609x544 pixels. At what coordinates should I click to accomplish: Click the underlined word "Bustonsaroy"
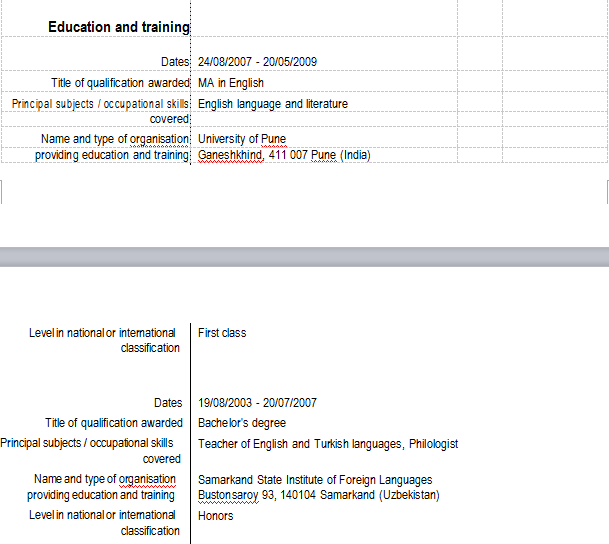point(227,495)
